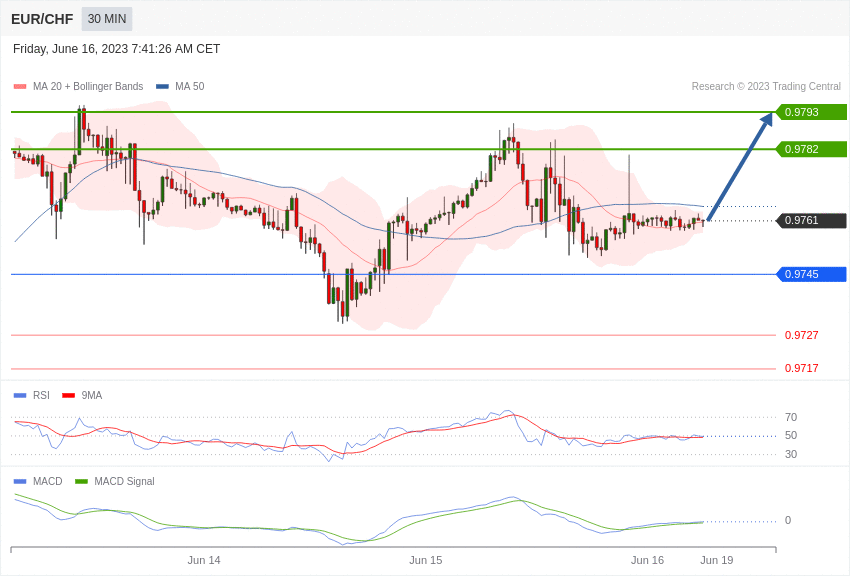Click the 0.9761 current price label
850x576 pixels.
811,221
